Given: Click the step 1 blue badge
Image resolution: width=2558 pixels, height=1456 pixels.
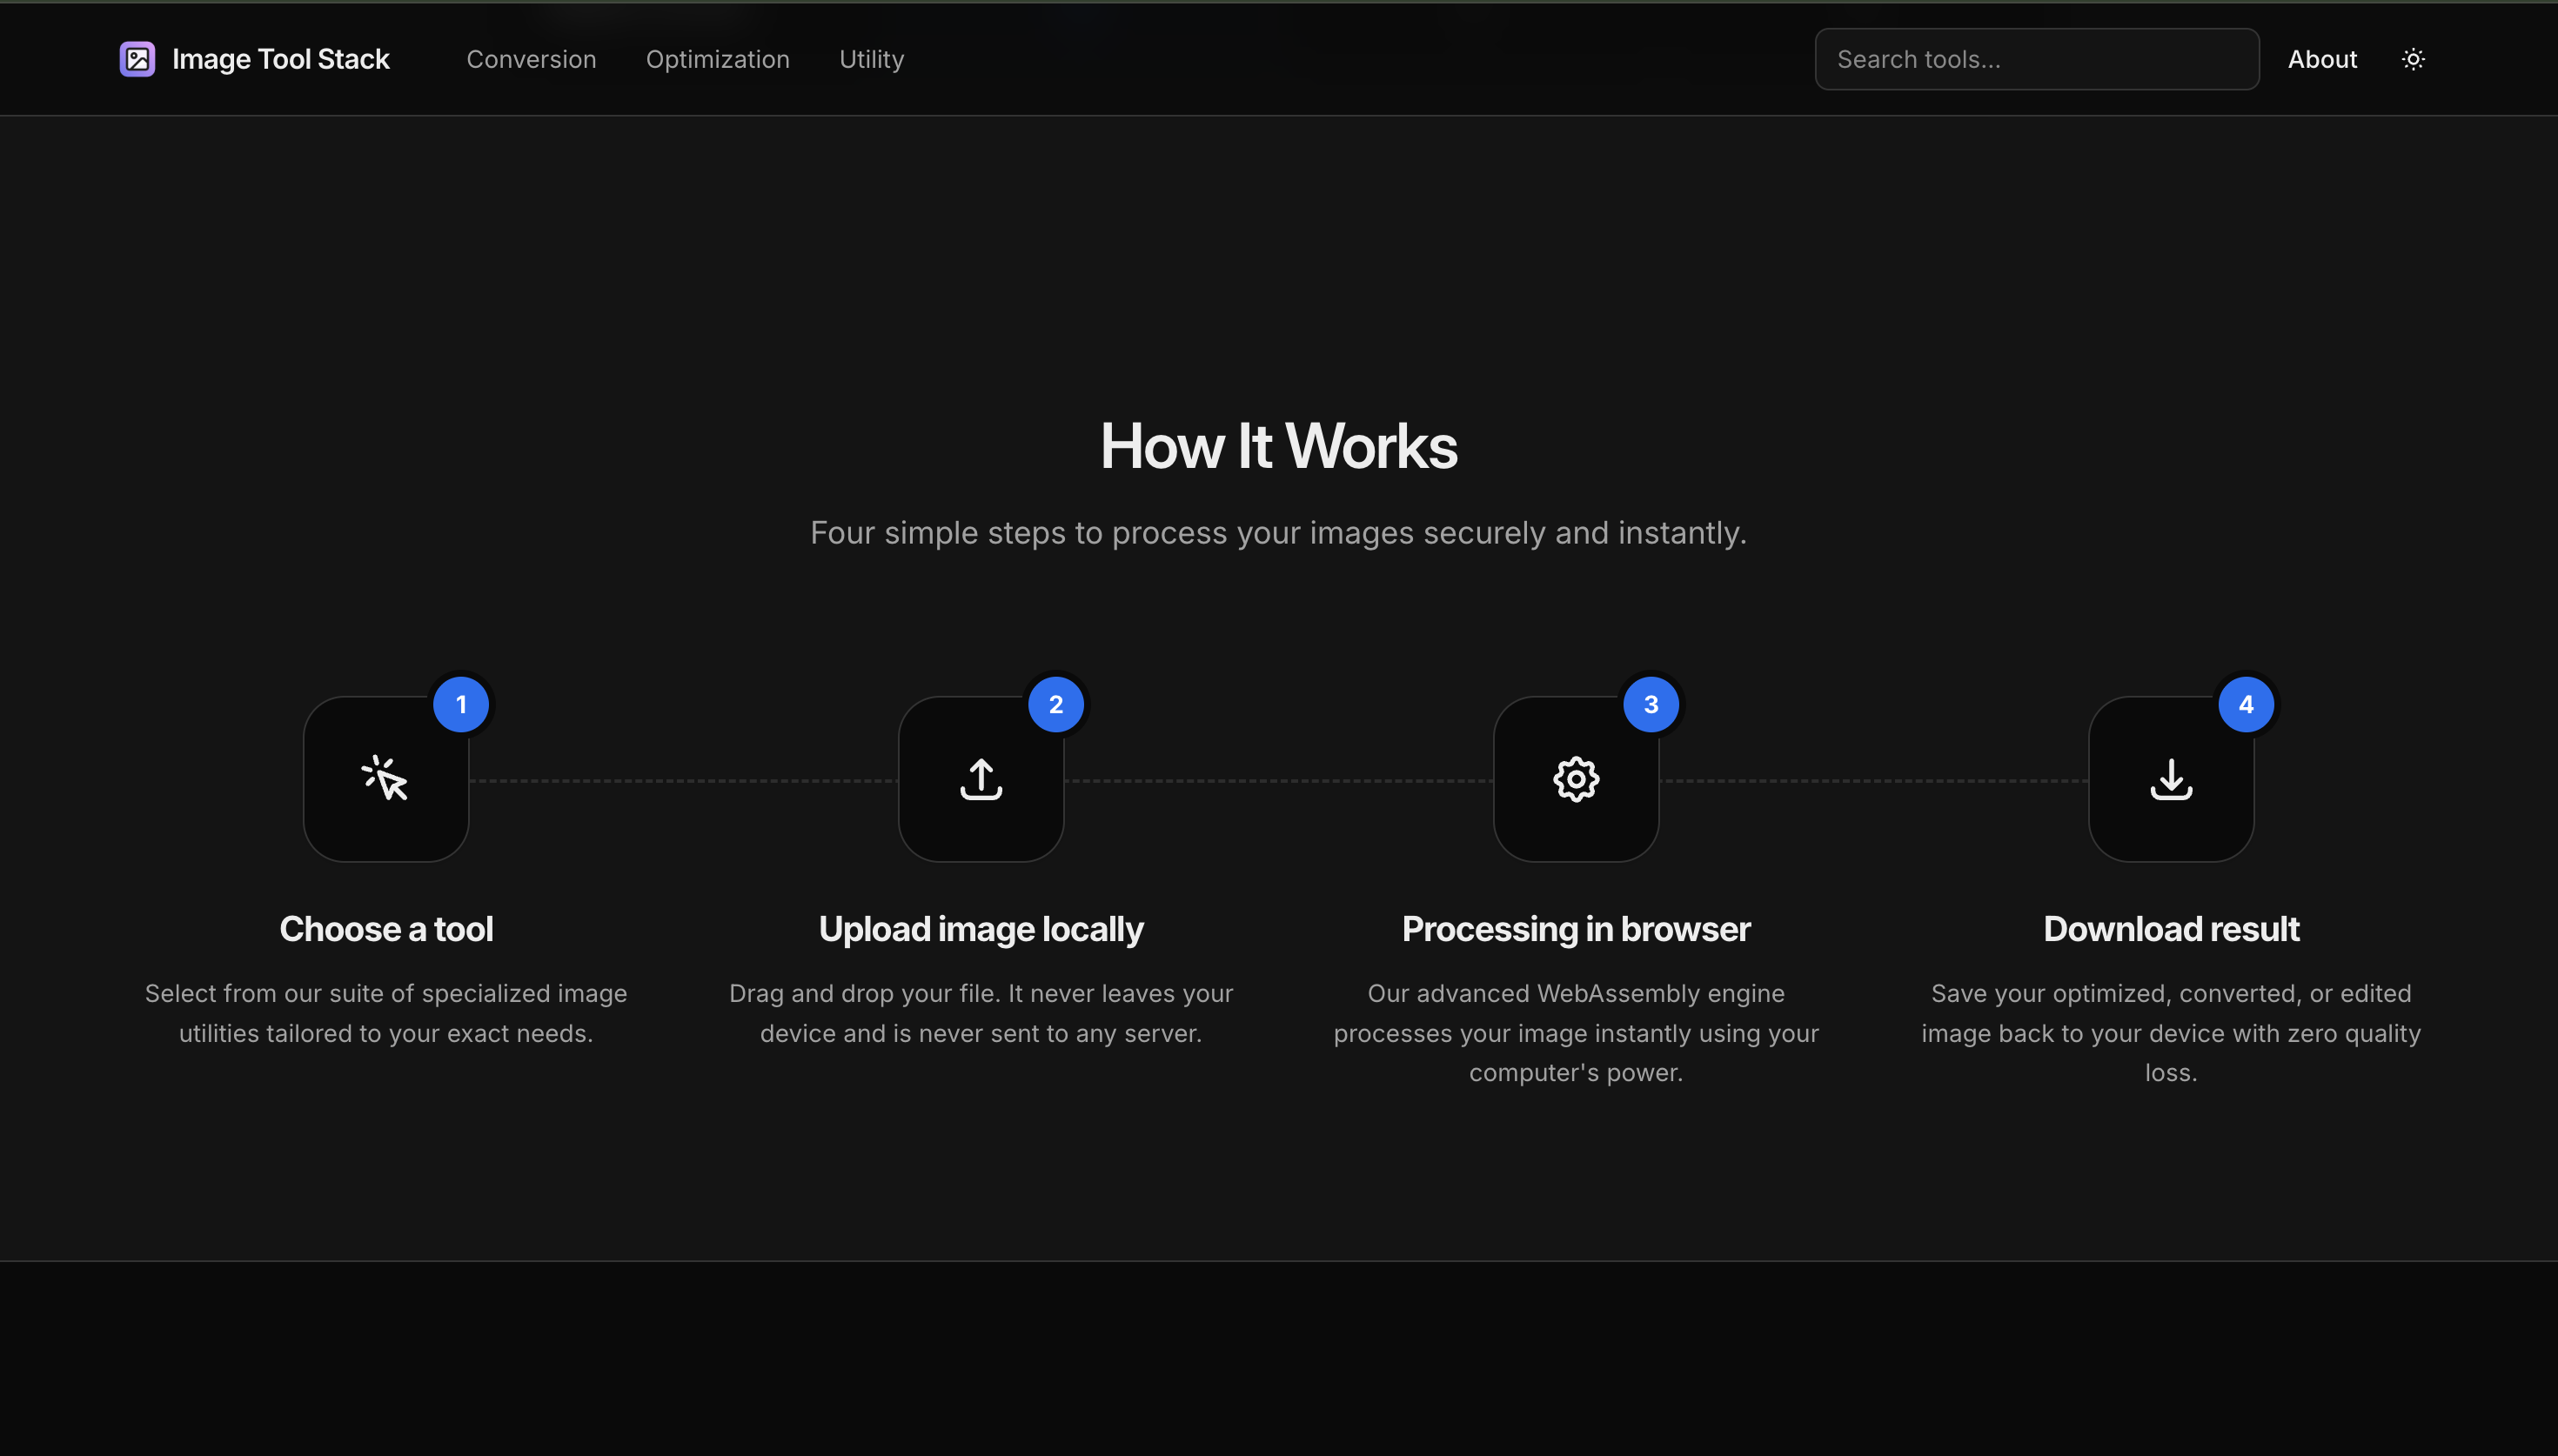Looking at the screenshot, I should [461, 704].
